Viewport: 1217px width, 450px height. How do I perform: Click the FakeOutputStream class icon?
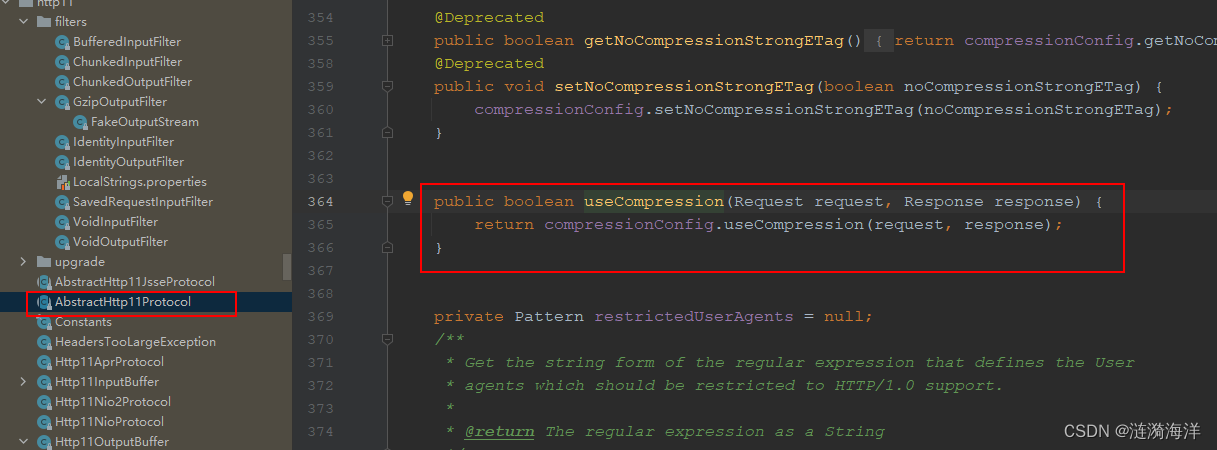coord(80,122)
